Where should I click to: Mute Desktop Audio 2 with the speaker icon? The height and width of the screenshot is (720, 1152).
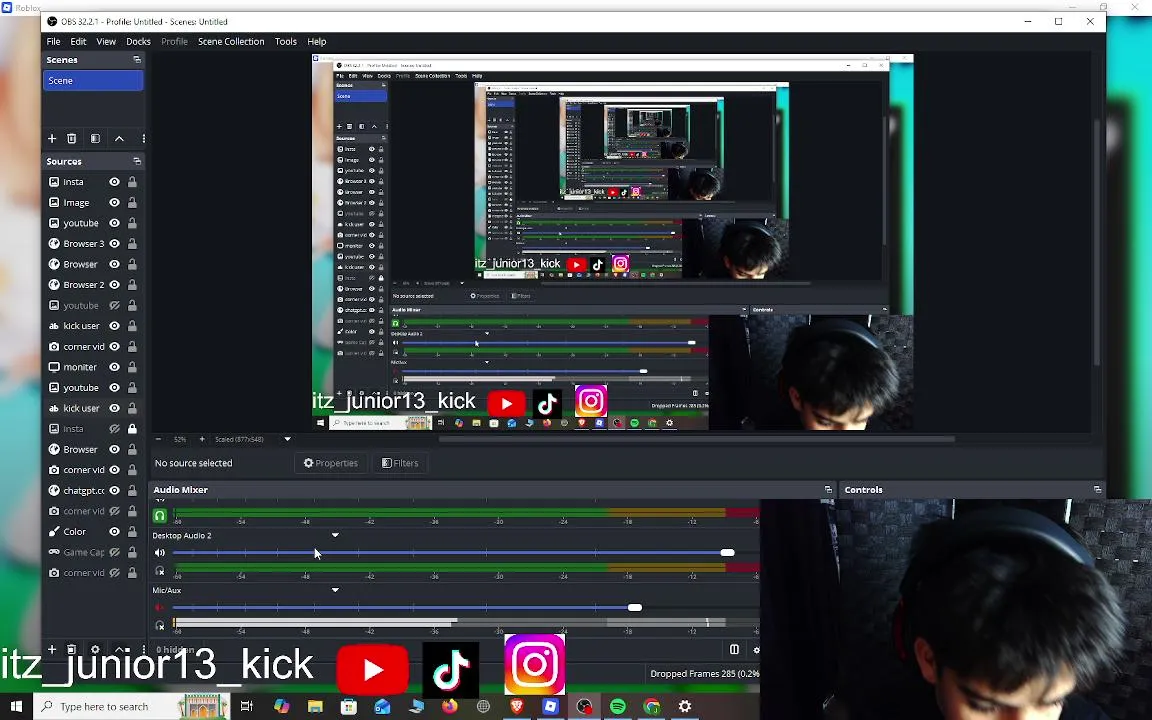(159, 552)
